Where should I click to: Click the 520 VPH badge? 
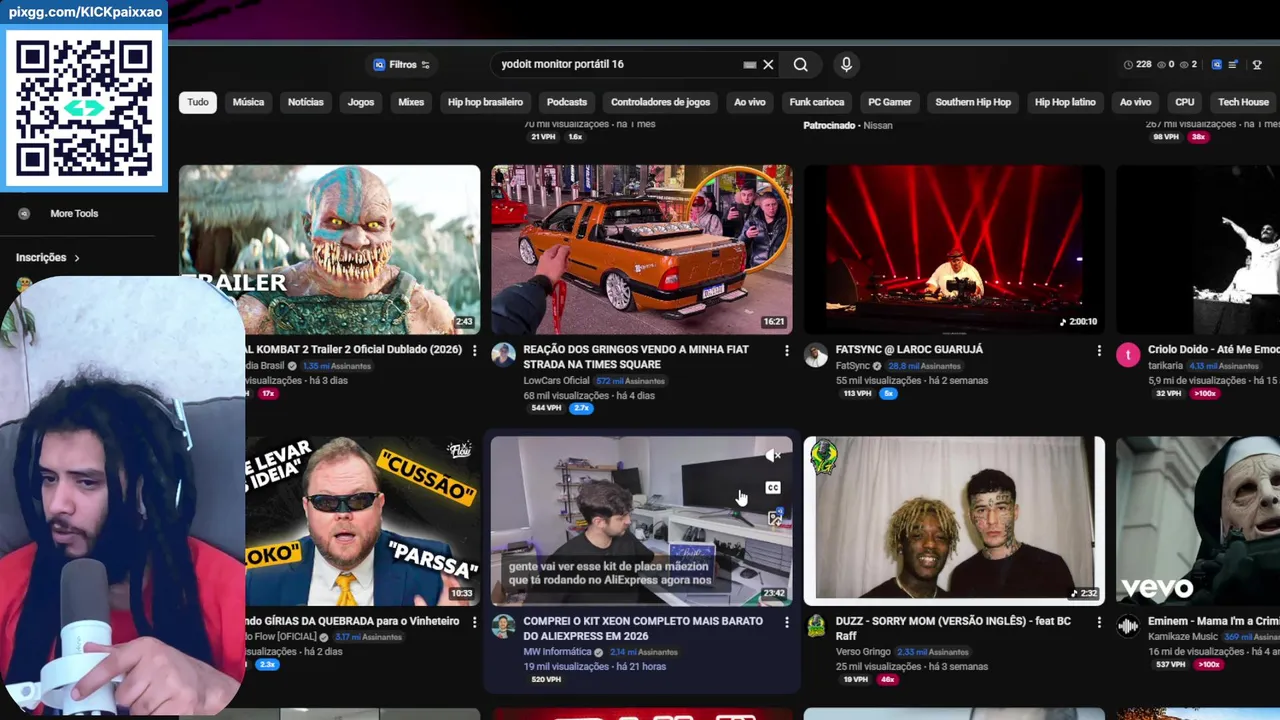pyautogui.click(x=546, y=679)
